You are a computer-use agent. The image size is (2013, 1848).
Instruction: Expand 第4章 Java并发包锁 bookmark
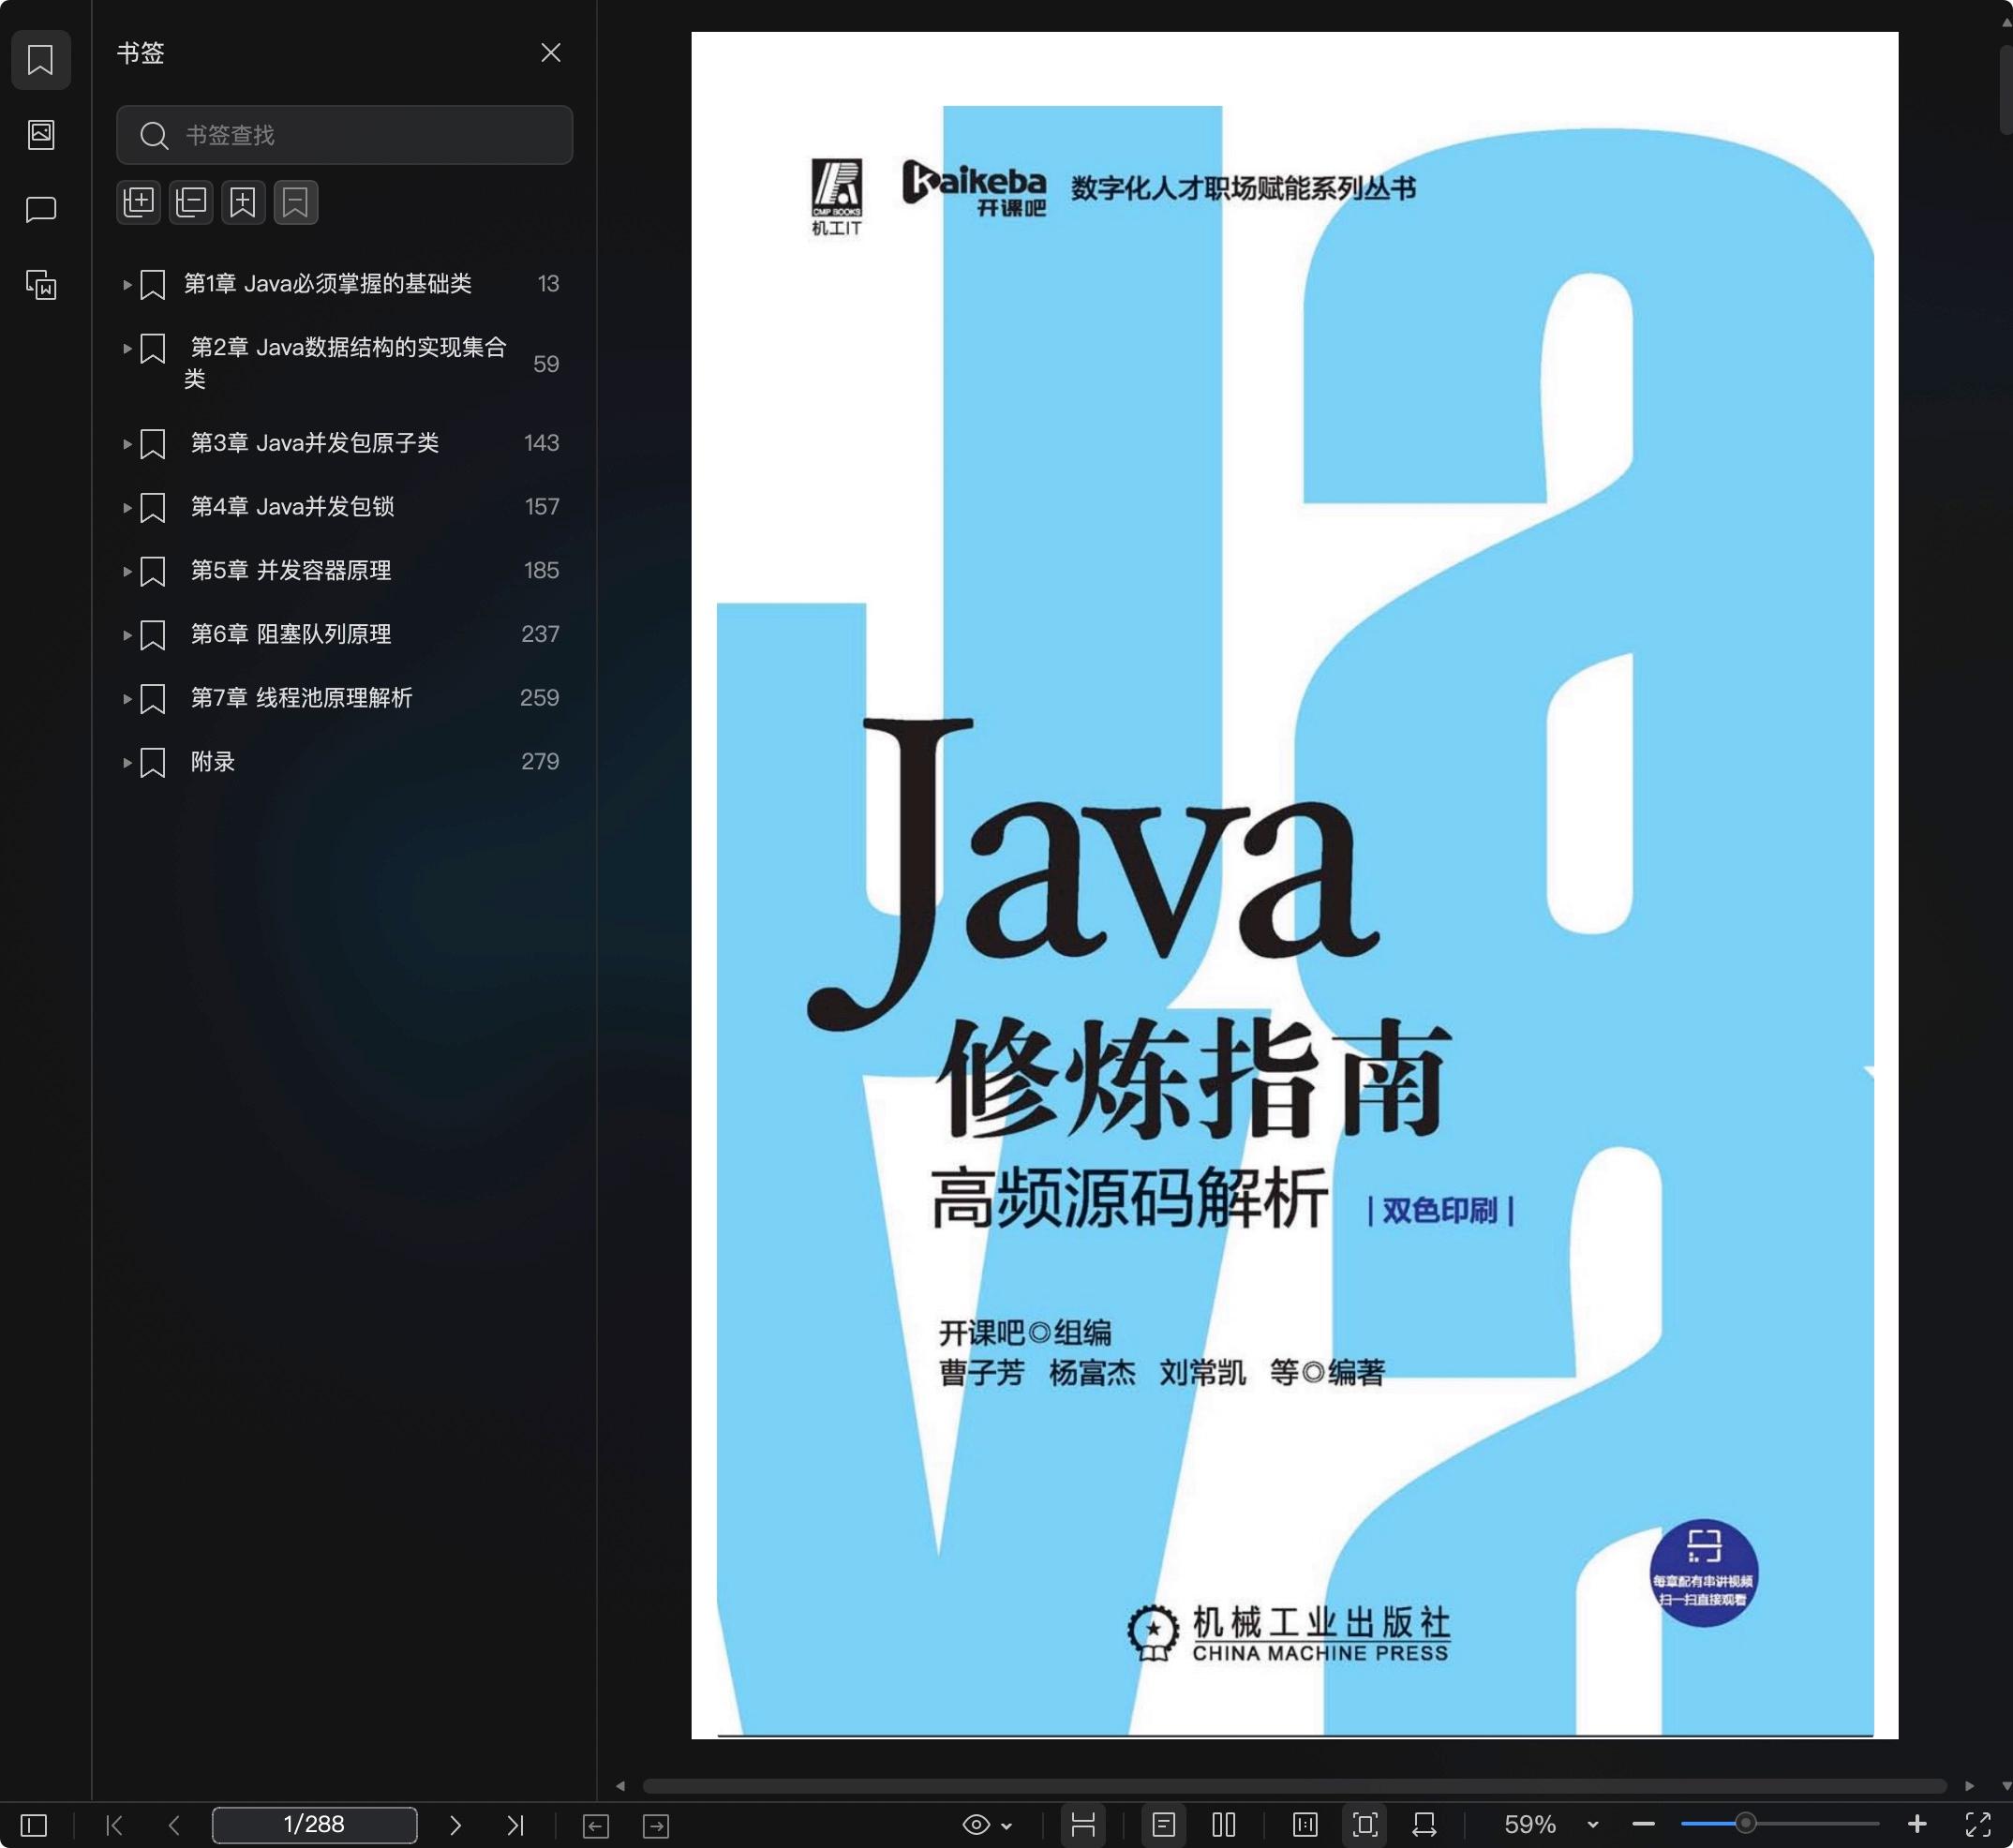[x=127, y=508]
